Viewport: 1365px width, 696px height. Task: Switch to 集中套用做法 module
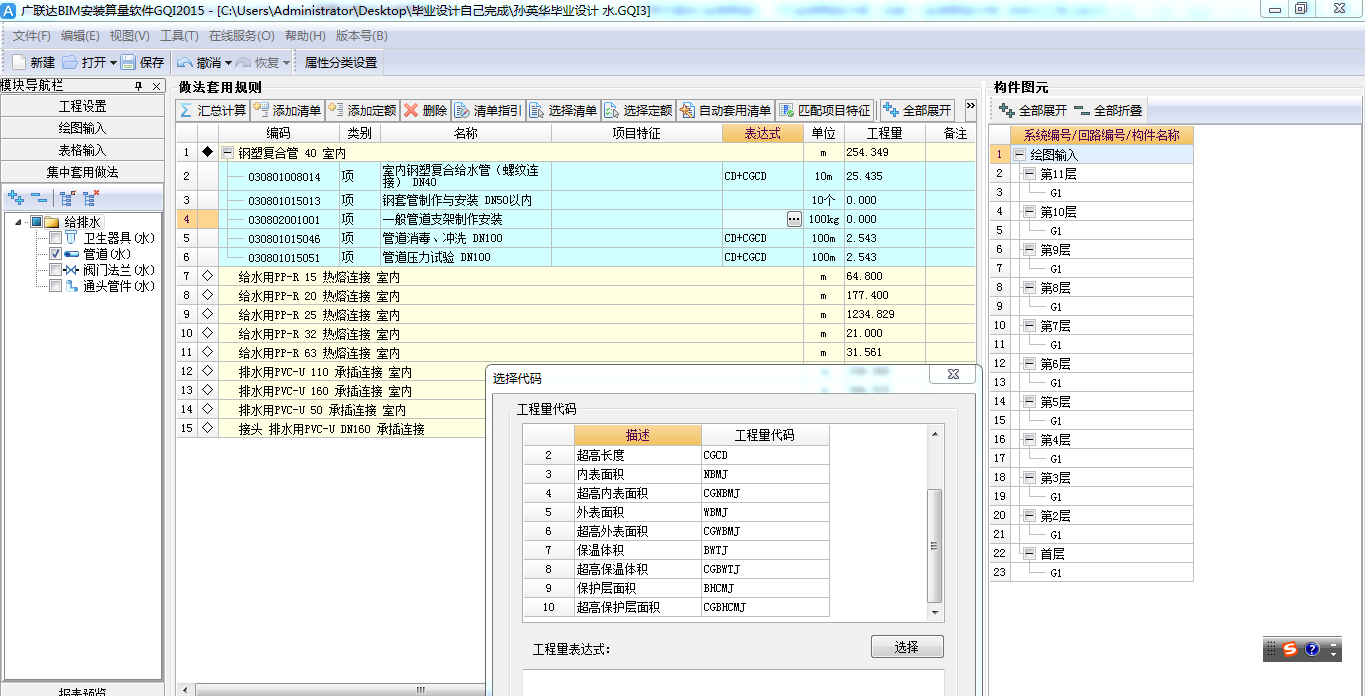click(82, 172)
